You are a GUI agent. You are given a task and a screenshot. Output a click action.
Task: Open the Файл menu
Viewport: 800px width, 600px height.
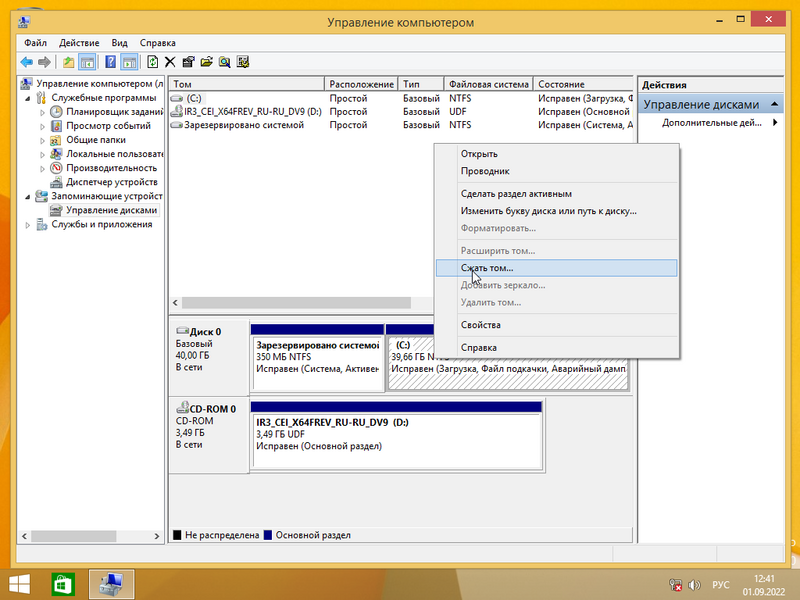(35, 43)
